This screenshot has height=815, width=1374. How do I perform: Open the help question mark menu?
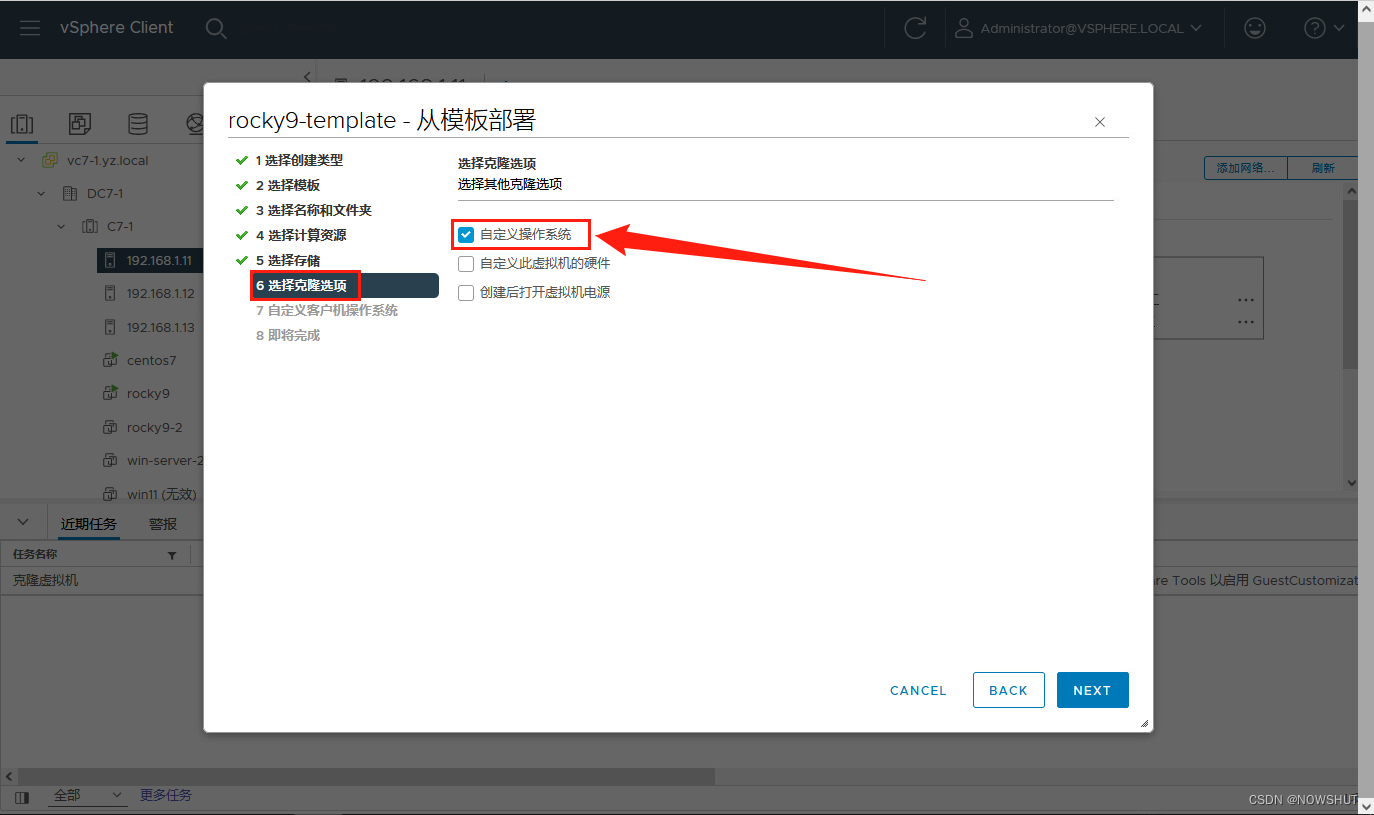pyautogui.click(x=1324, y=28)
